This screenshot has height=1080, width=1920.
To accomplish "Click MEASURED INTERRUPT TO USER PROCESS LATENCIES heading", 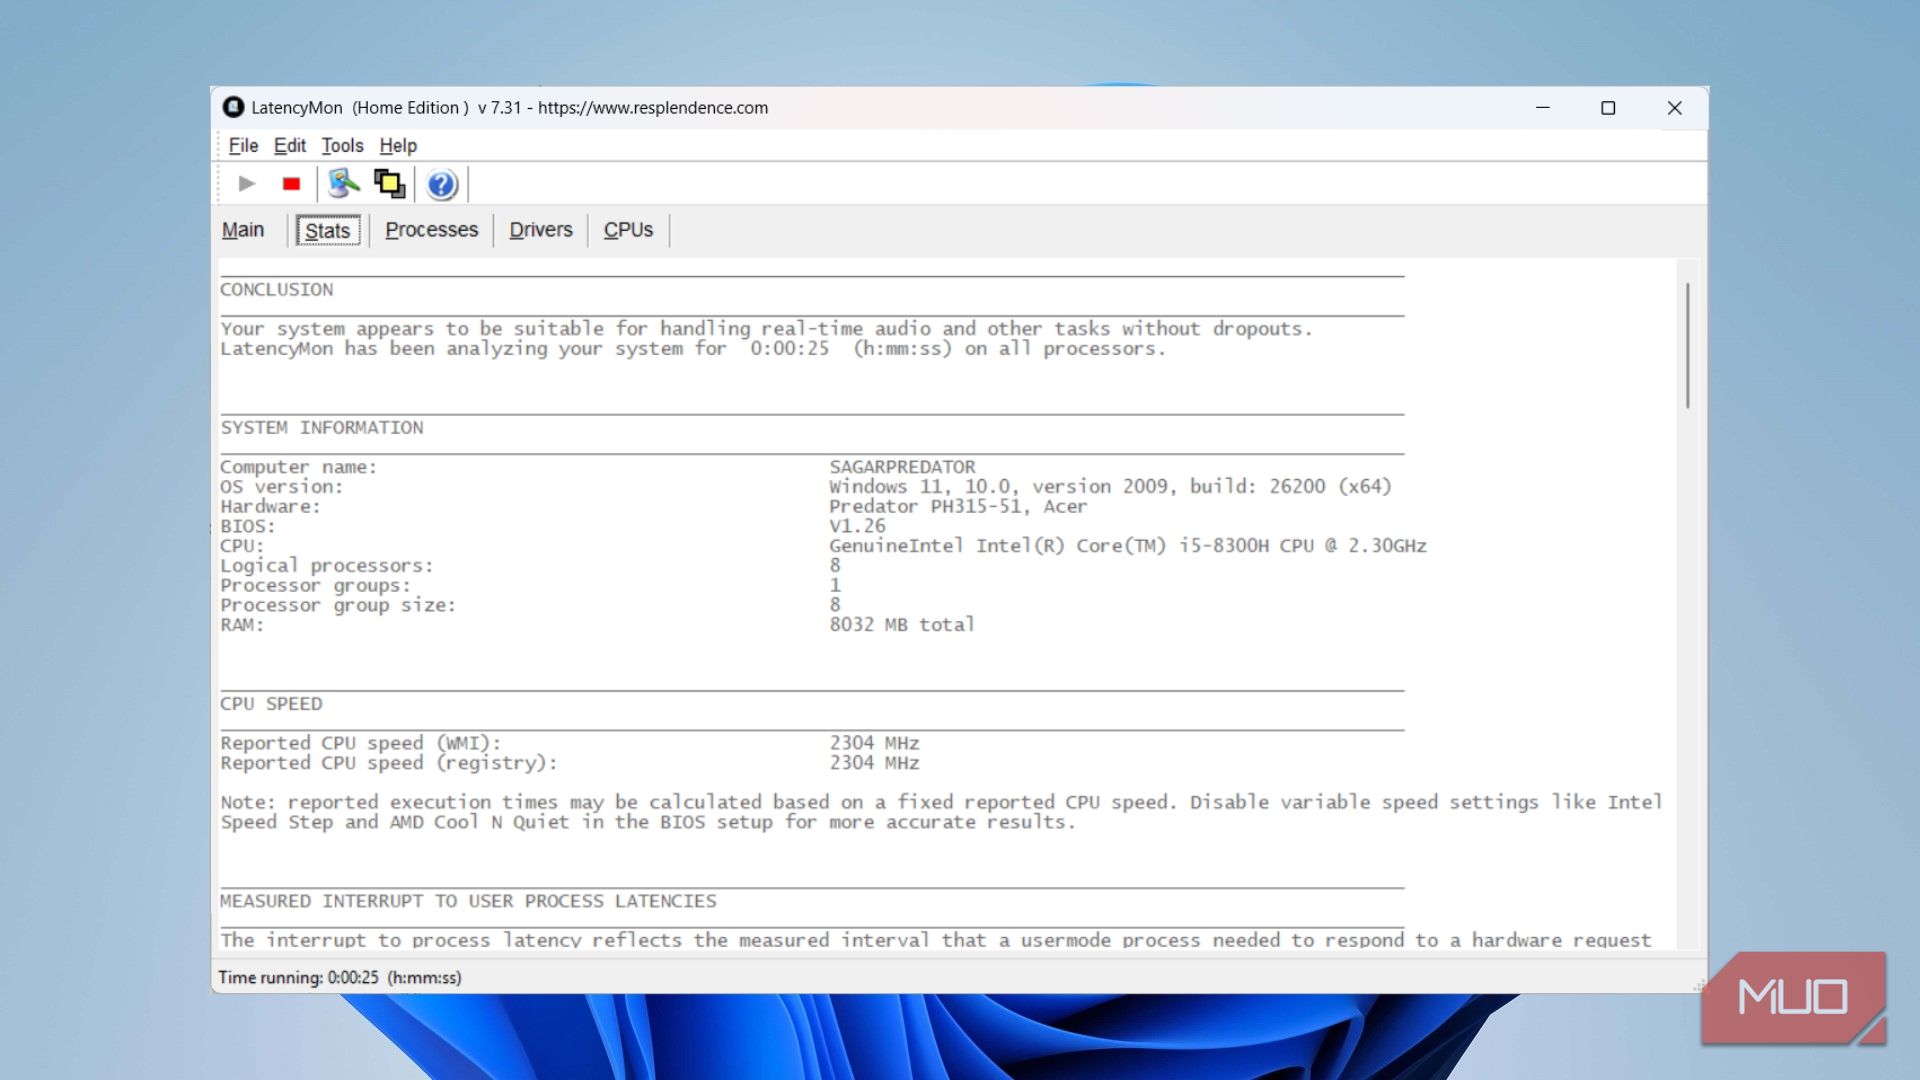I will pyautogui.click(x=468, y=902).
